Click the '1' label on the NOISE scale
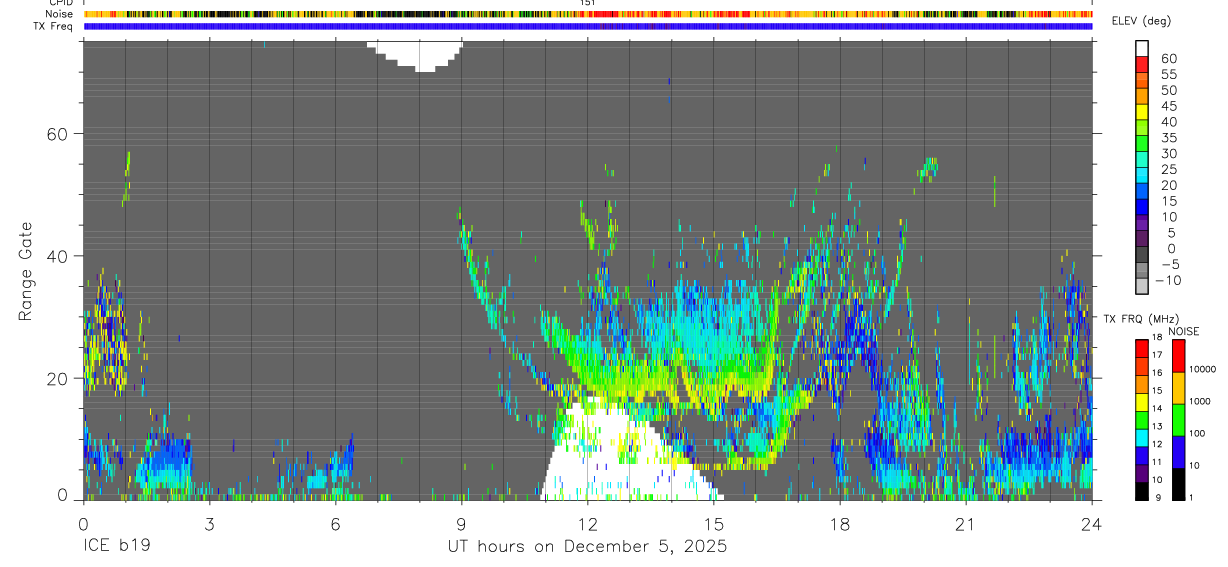Image resolution: width=1228 pixels, height=567 pixels. click(x=1193, y=498)
